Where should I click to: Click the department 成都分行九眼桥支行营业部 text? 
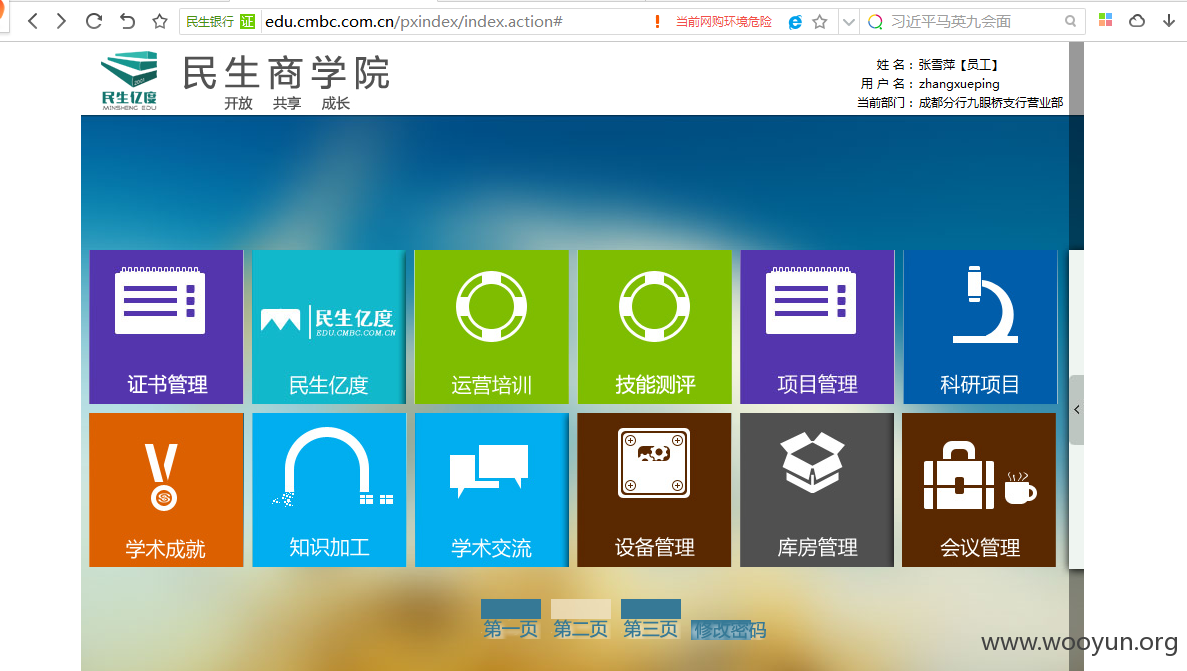click(991, 102)
